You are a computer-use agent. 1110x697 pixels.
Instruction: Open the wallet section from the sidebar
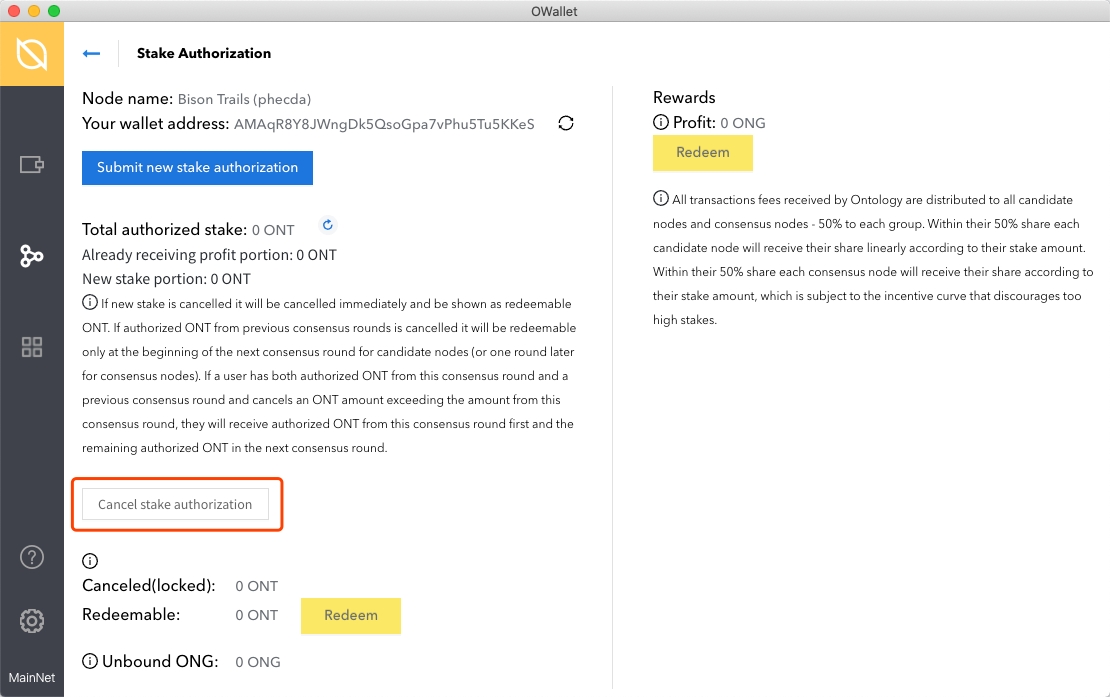tap(32, 164)
